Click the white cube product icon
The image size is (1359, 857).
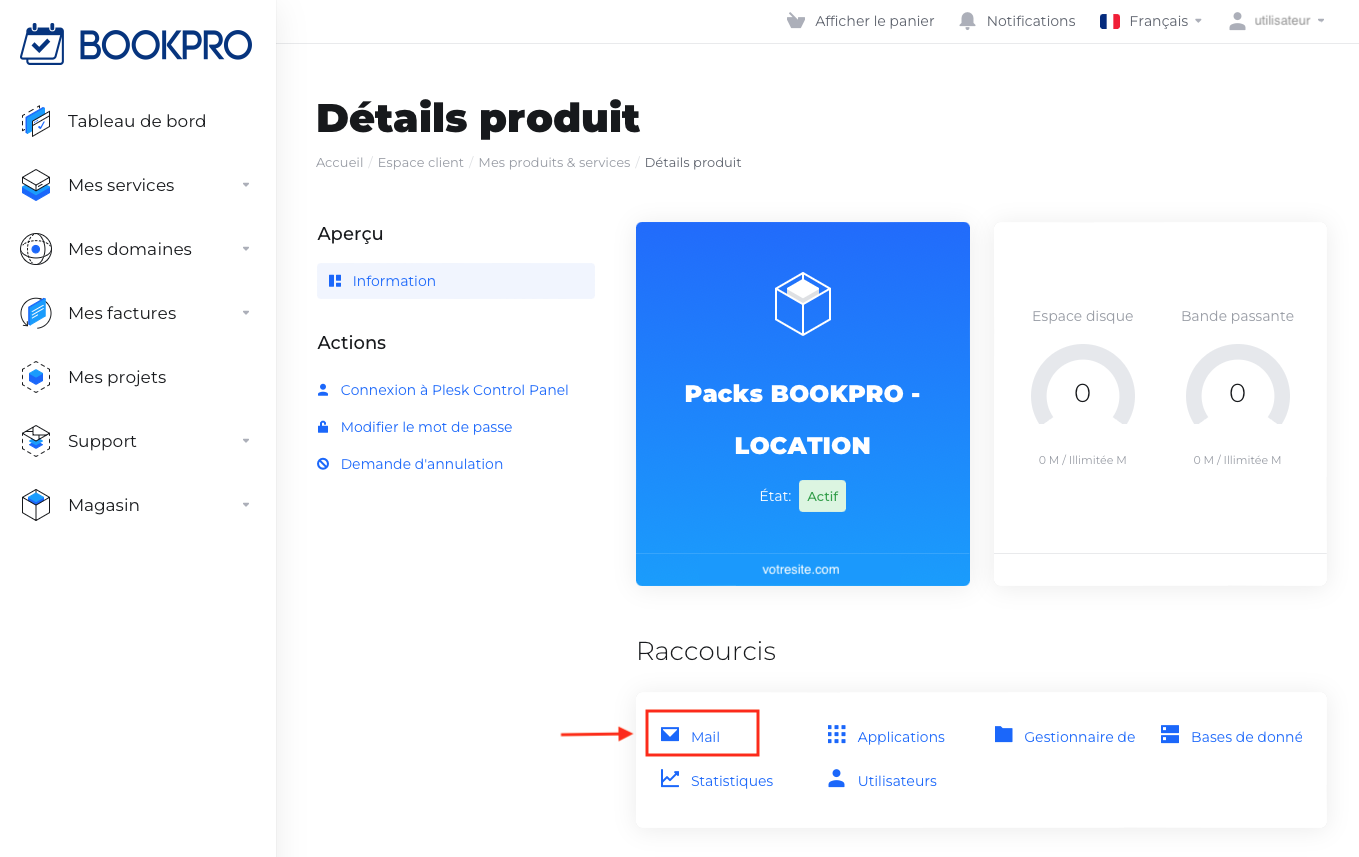(x=803, y=304)
